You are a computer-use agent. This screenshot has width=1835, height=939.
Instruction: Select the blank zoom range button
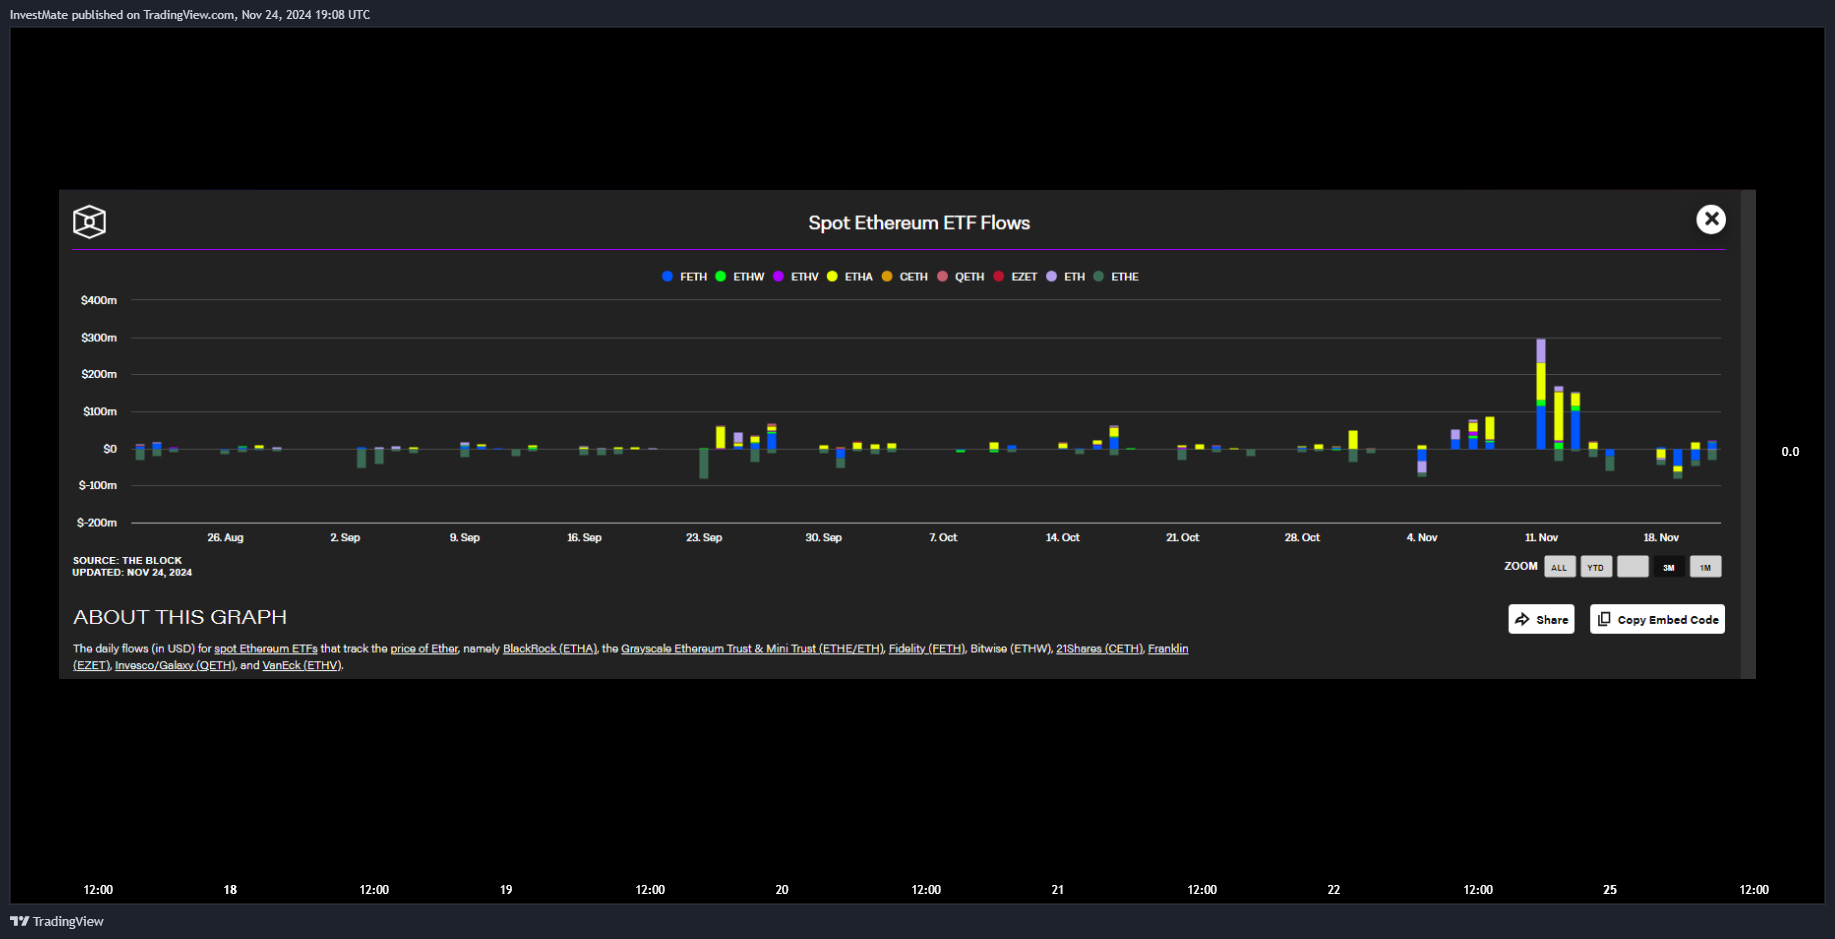click(x=1632, y=567)
